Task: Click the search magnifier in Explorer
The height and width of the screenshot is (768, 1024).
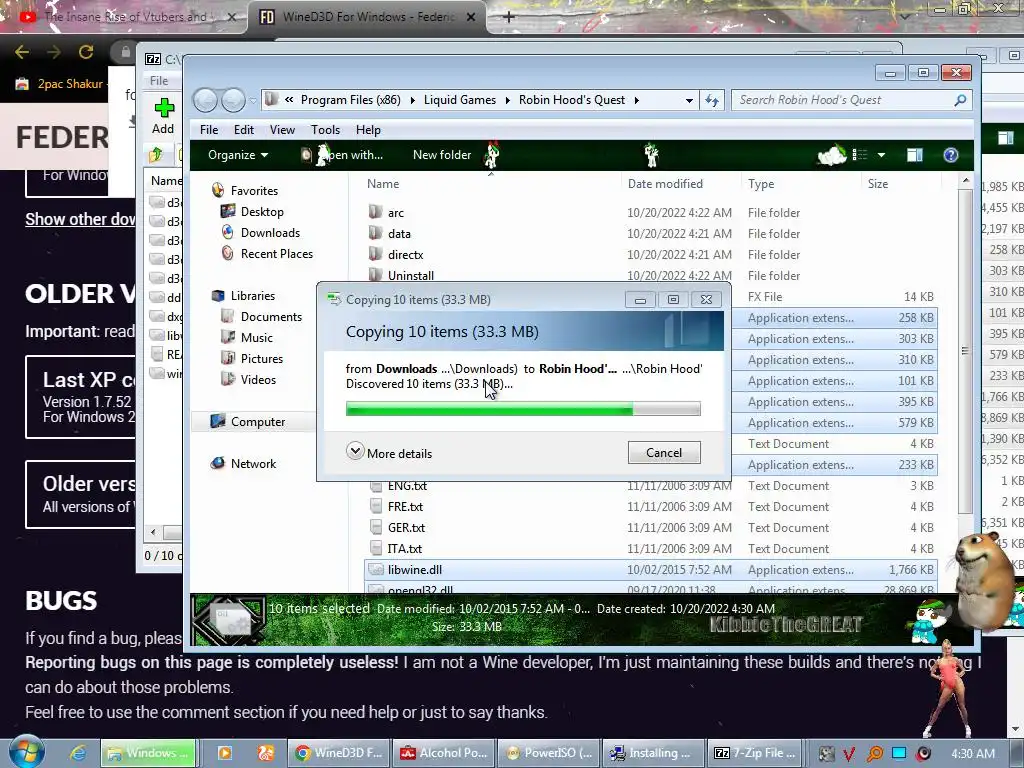Action: pyautogui.click(x=960, y=100)
